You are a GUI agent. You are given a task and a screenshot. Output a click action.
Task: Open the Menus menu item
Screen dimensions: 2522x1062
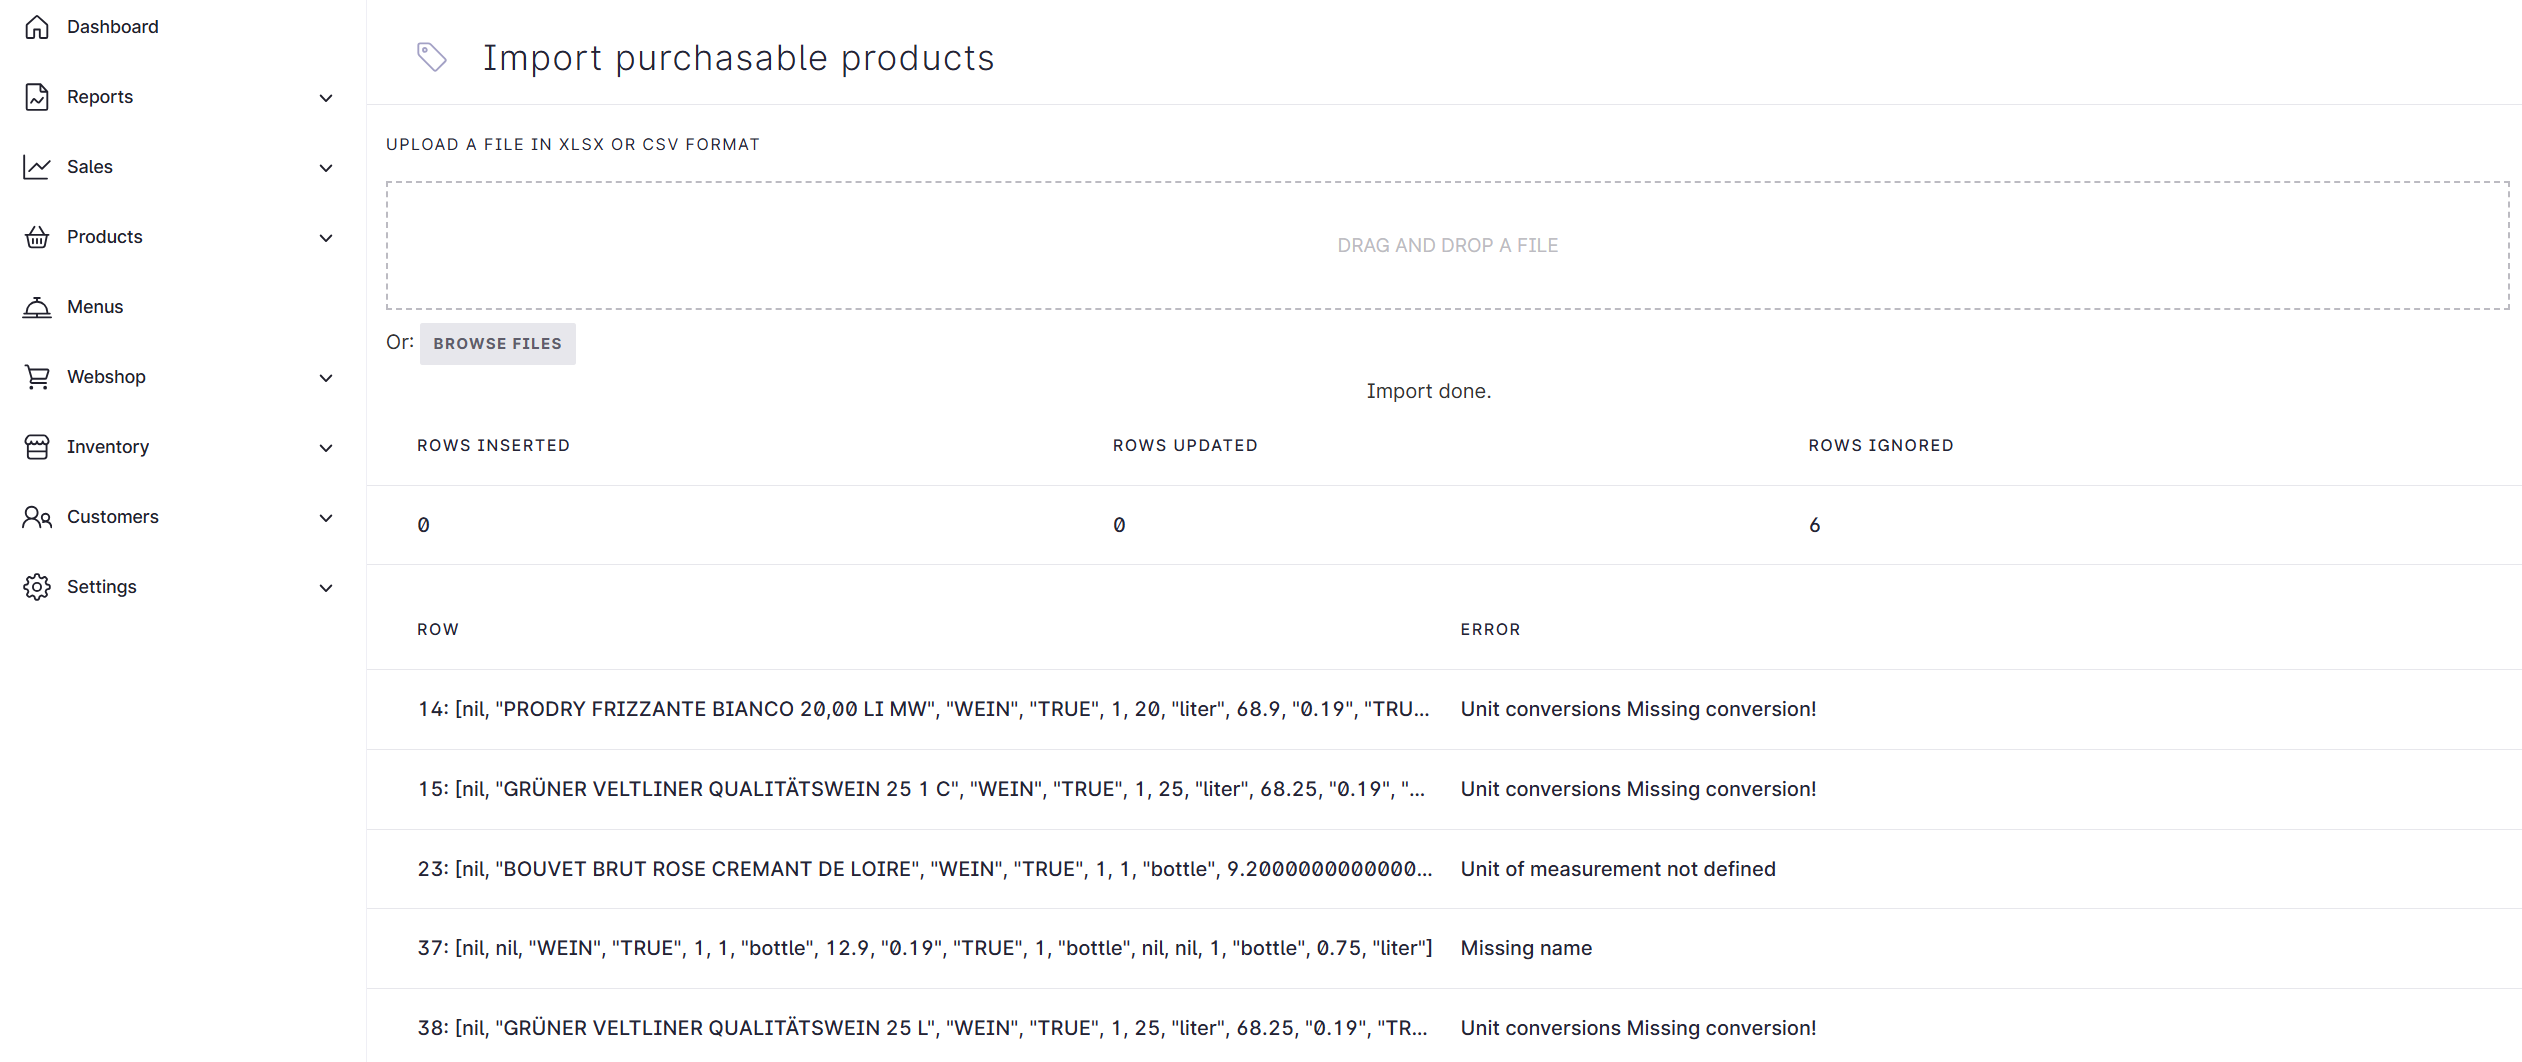[95, 307]
